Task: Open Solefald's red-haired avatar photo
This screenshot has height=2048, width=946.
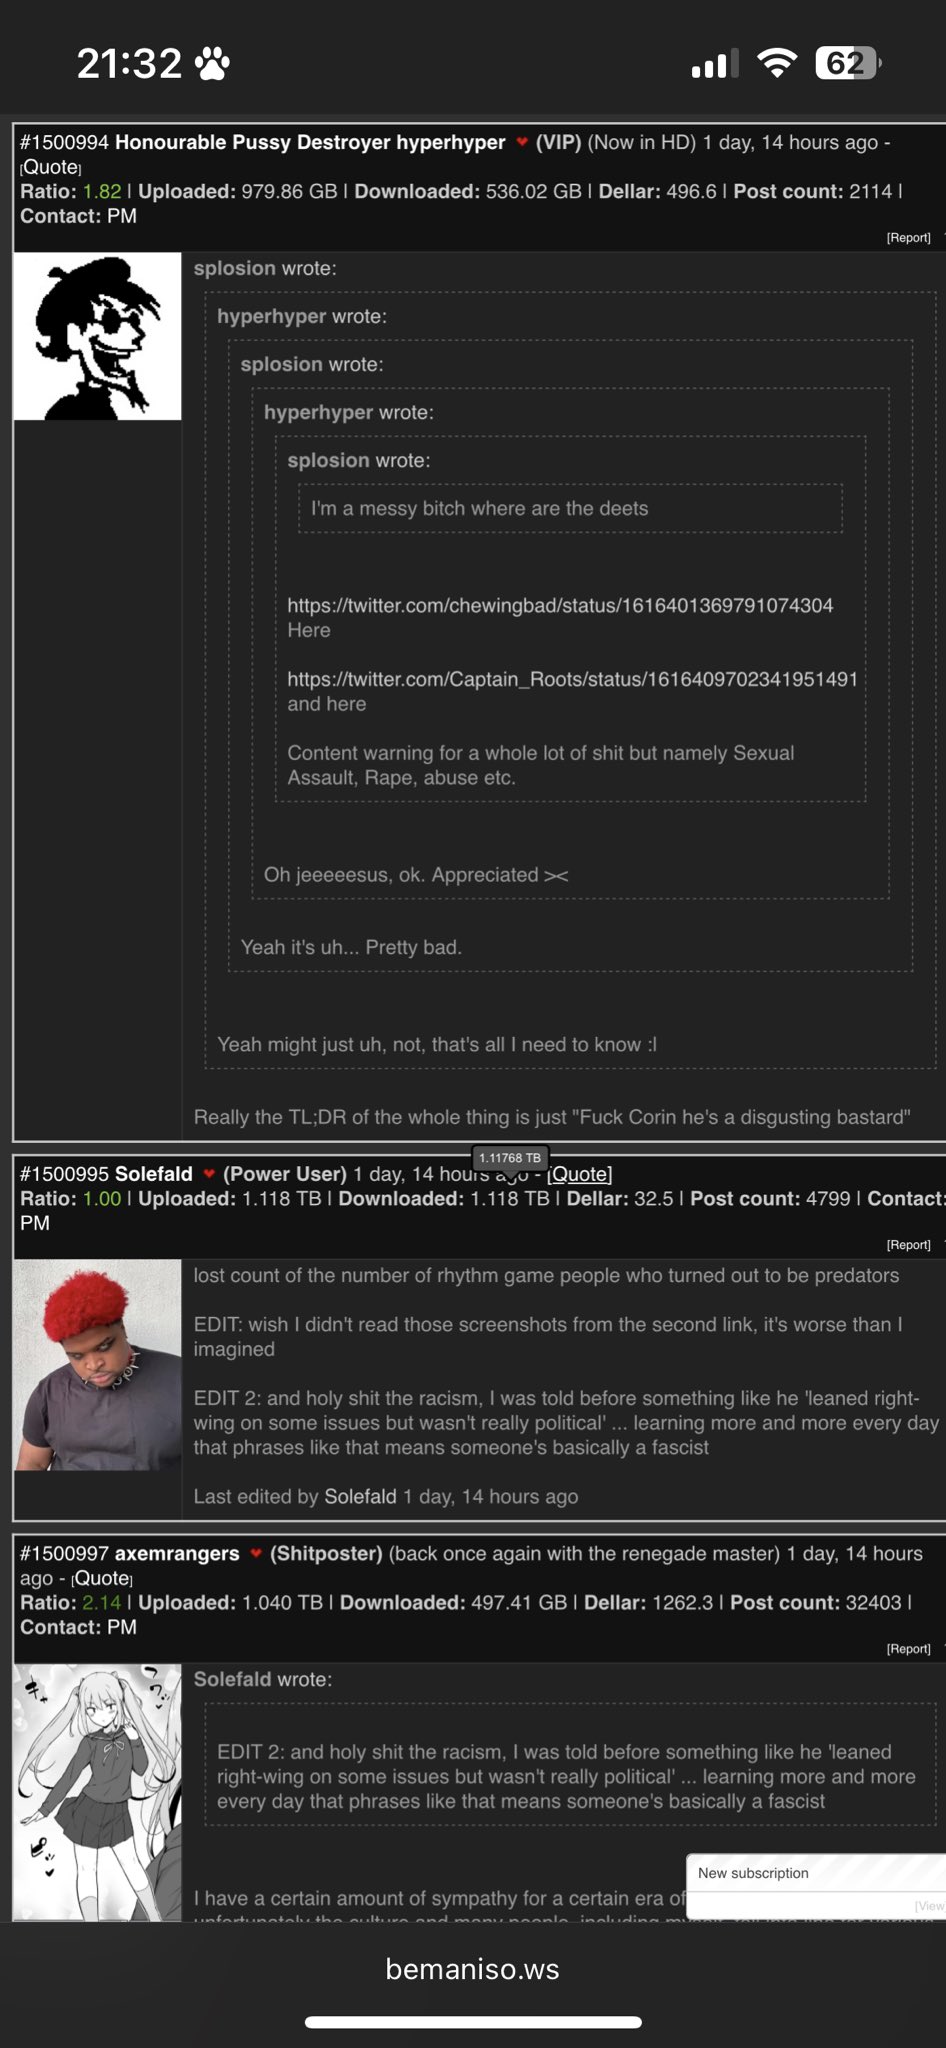Action: (x=97, y=1365)
